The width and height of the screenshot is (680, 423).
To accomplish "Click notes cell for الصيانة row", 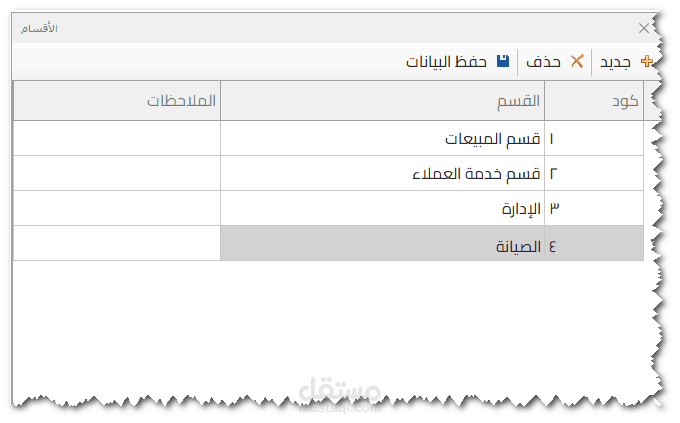I will pyautogui.click(x=117, y=244).
